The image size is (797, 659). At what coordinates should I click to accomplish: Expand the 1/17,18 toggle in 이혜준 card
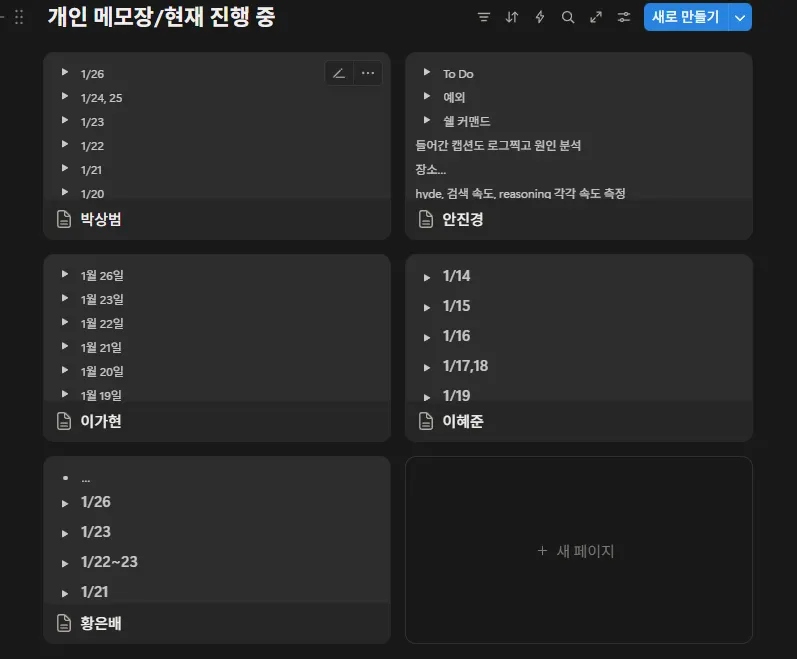(x=427, y=367)
